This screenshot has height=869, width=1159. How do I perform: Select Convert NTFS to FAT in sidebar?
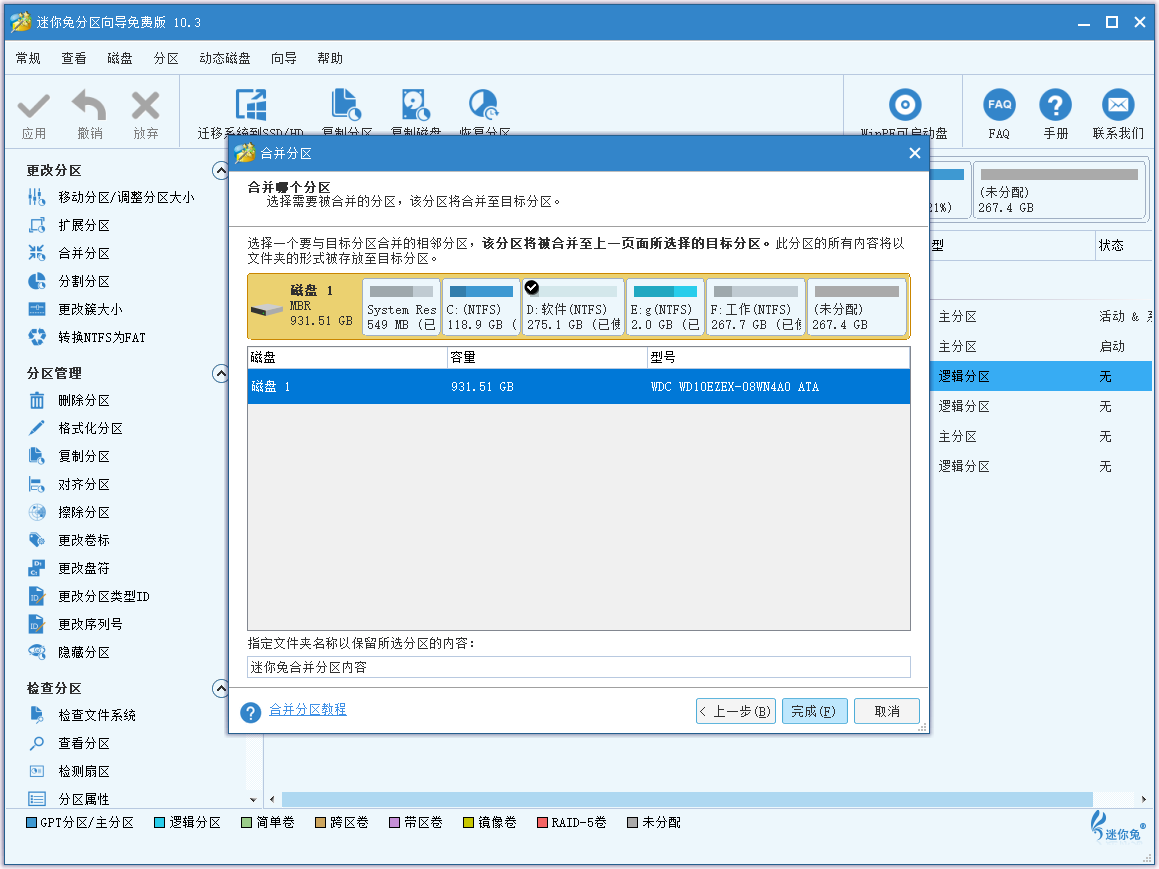(86, 338)
